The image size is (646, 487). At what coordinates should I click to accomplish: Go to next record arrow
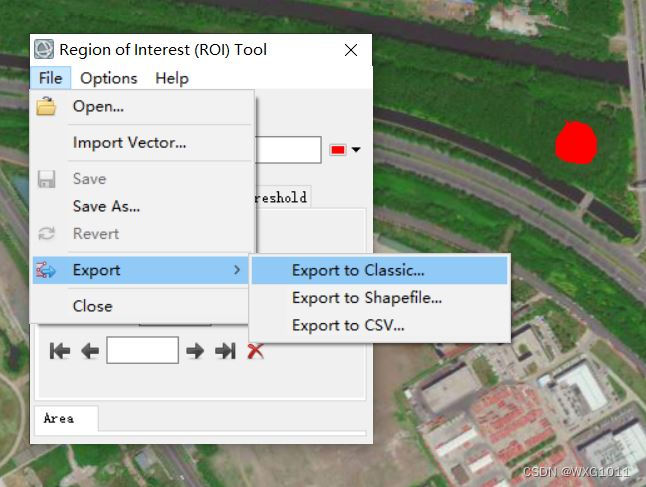195,351
